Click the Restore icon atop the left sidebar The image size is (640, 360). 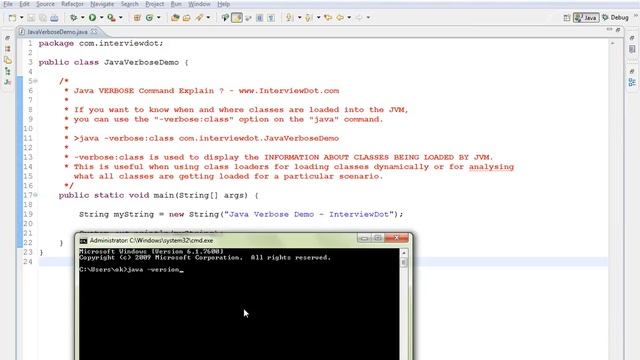point(8,38)
